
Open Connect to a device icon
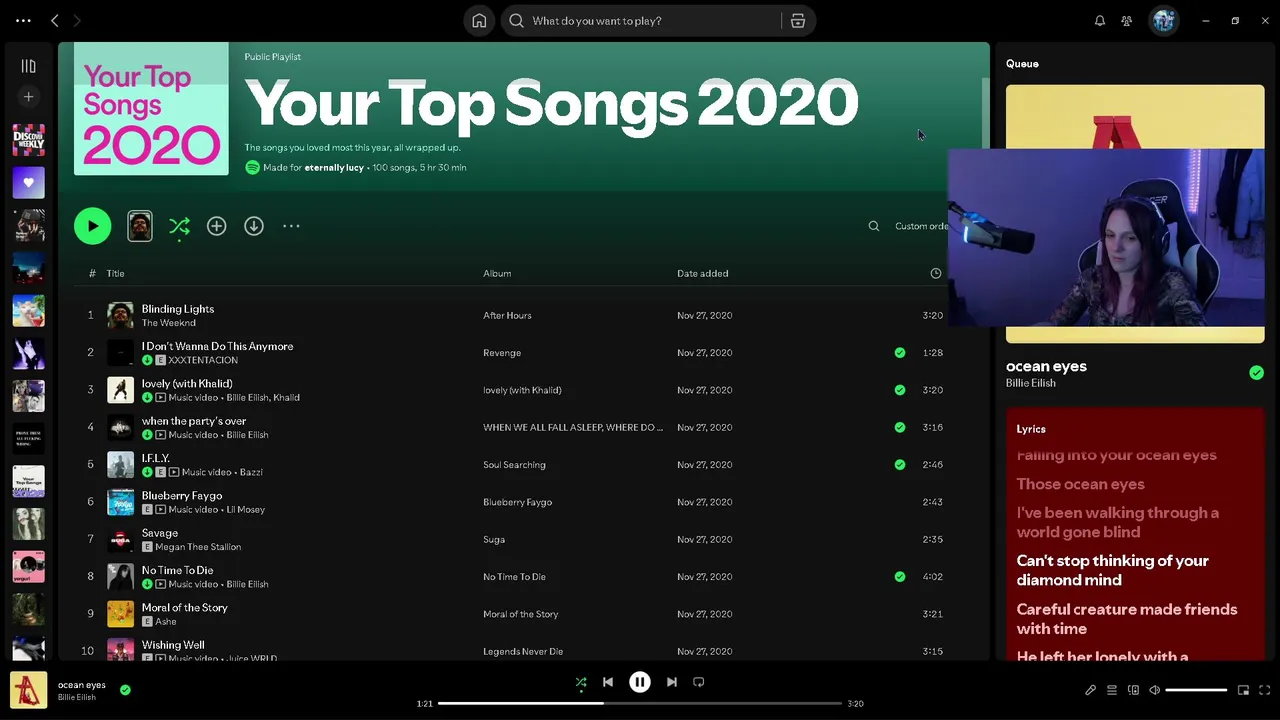(1133, 690)
